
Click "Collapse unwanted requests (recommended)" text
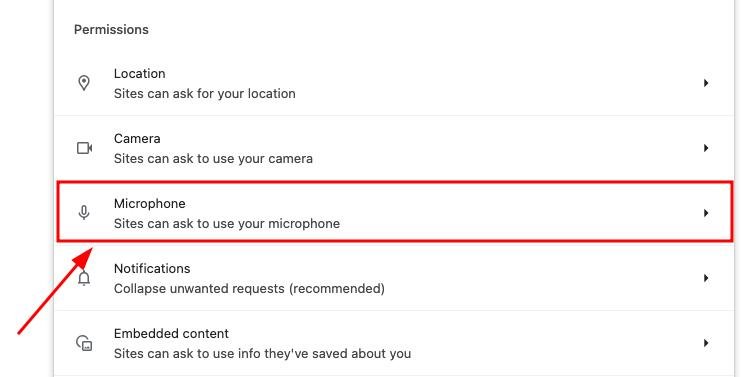(249, 289)
